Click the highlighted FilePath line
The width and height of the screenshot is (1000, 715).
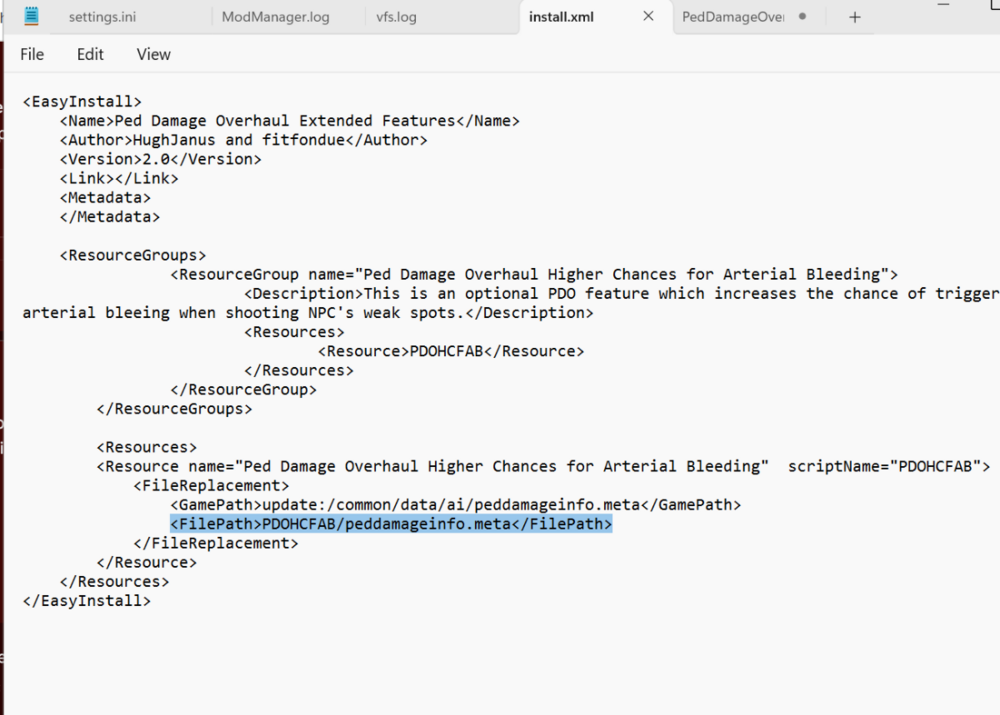pyautogui.click(x=390, y=524)
